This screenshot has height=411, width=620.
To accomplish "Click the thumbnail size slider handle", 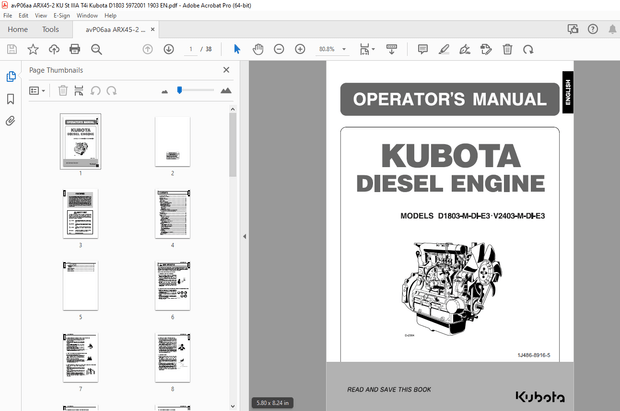I will coord(180,90).
